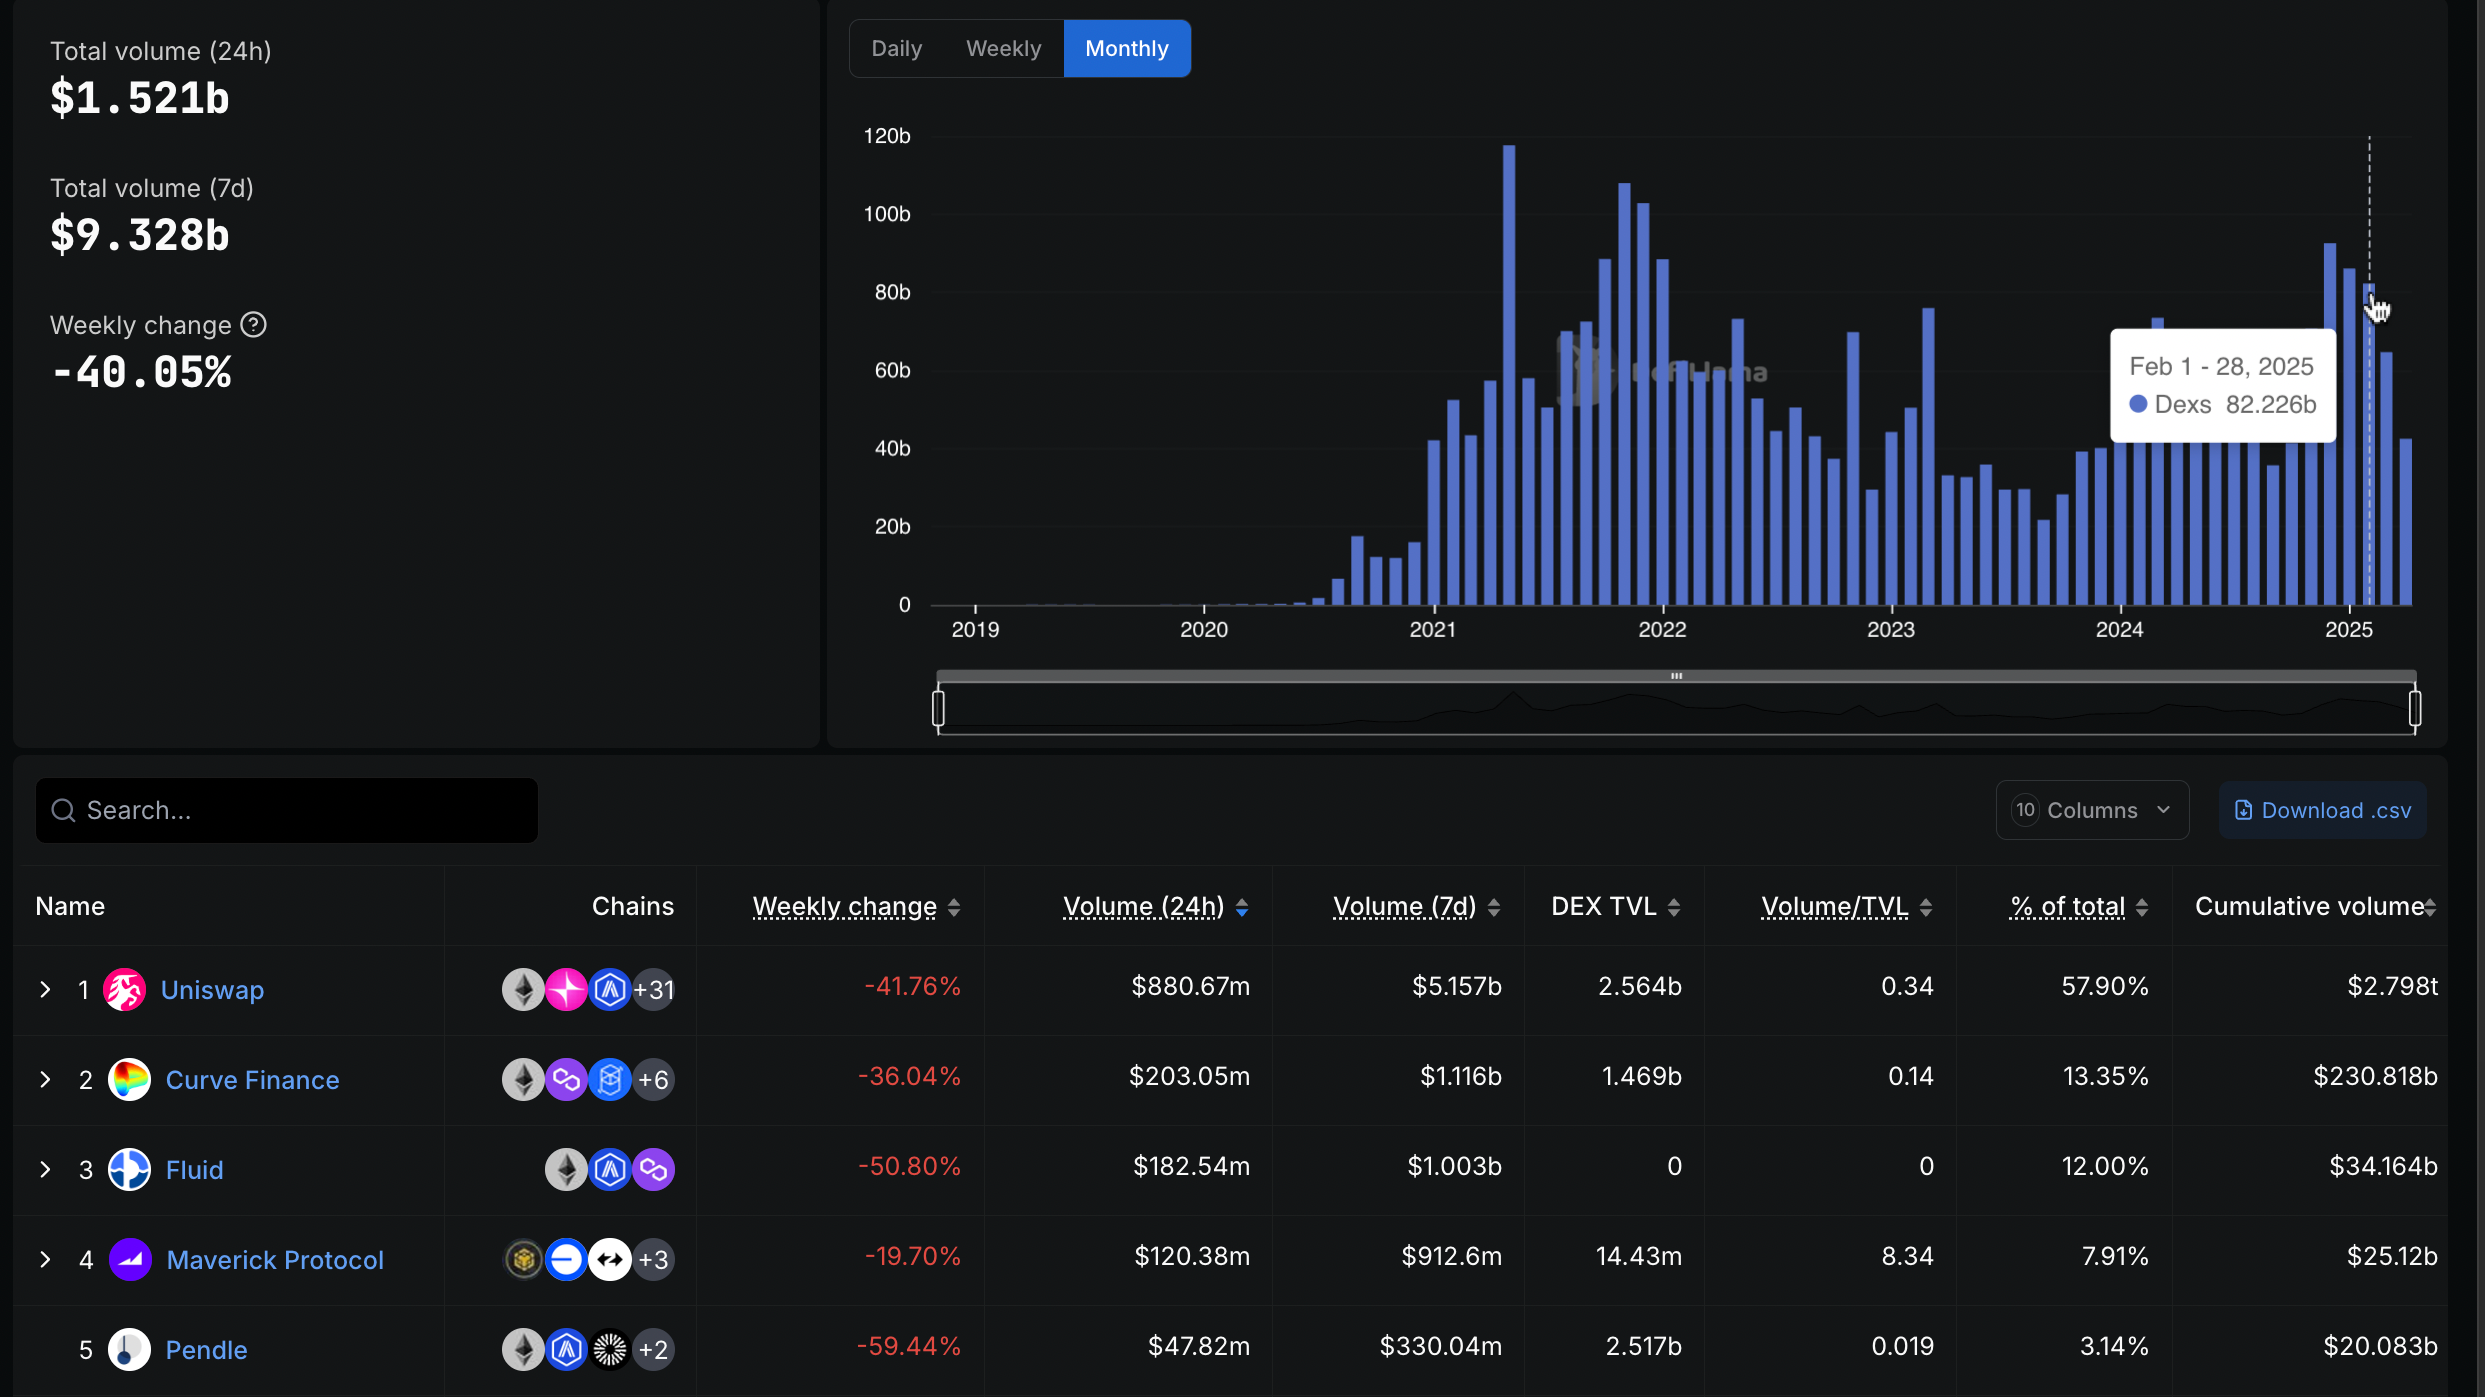Open the Columns dropdown
Image resolution: width=2485 pixels, height=1397 pixels.
coord(2092,810)
